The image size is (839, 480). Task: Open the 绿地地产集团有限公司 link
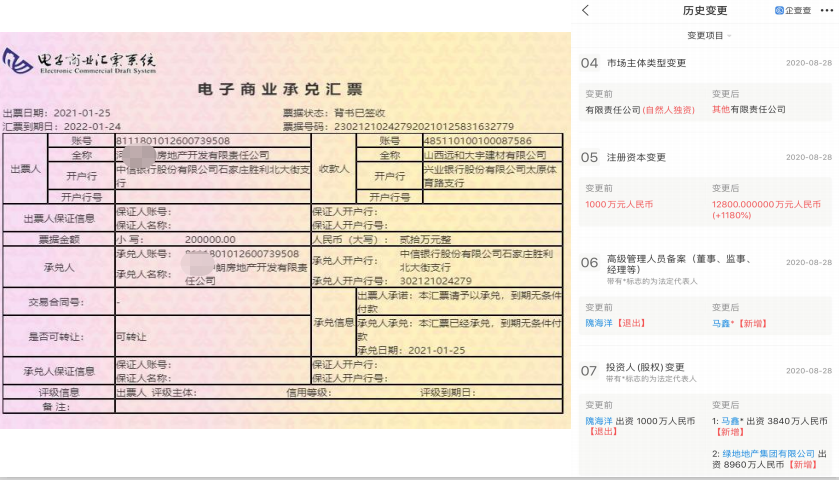(x=768, y=453)
